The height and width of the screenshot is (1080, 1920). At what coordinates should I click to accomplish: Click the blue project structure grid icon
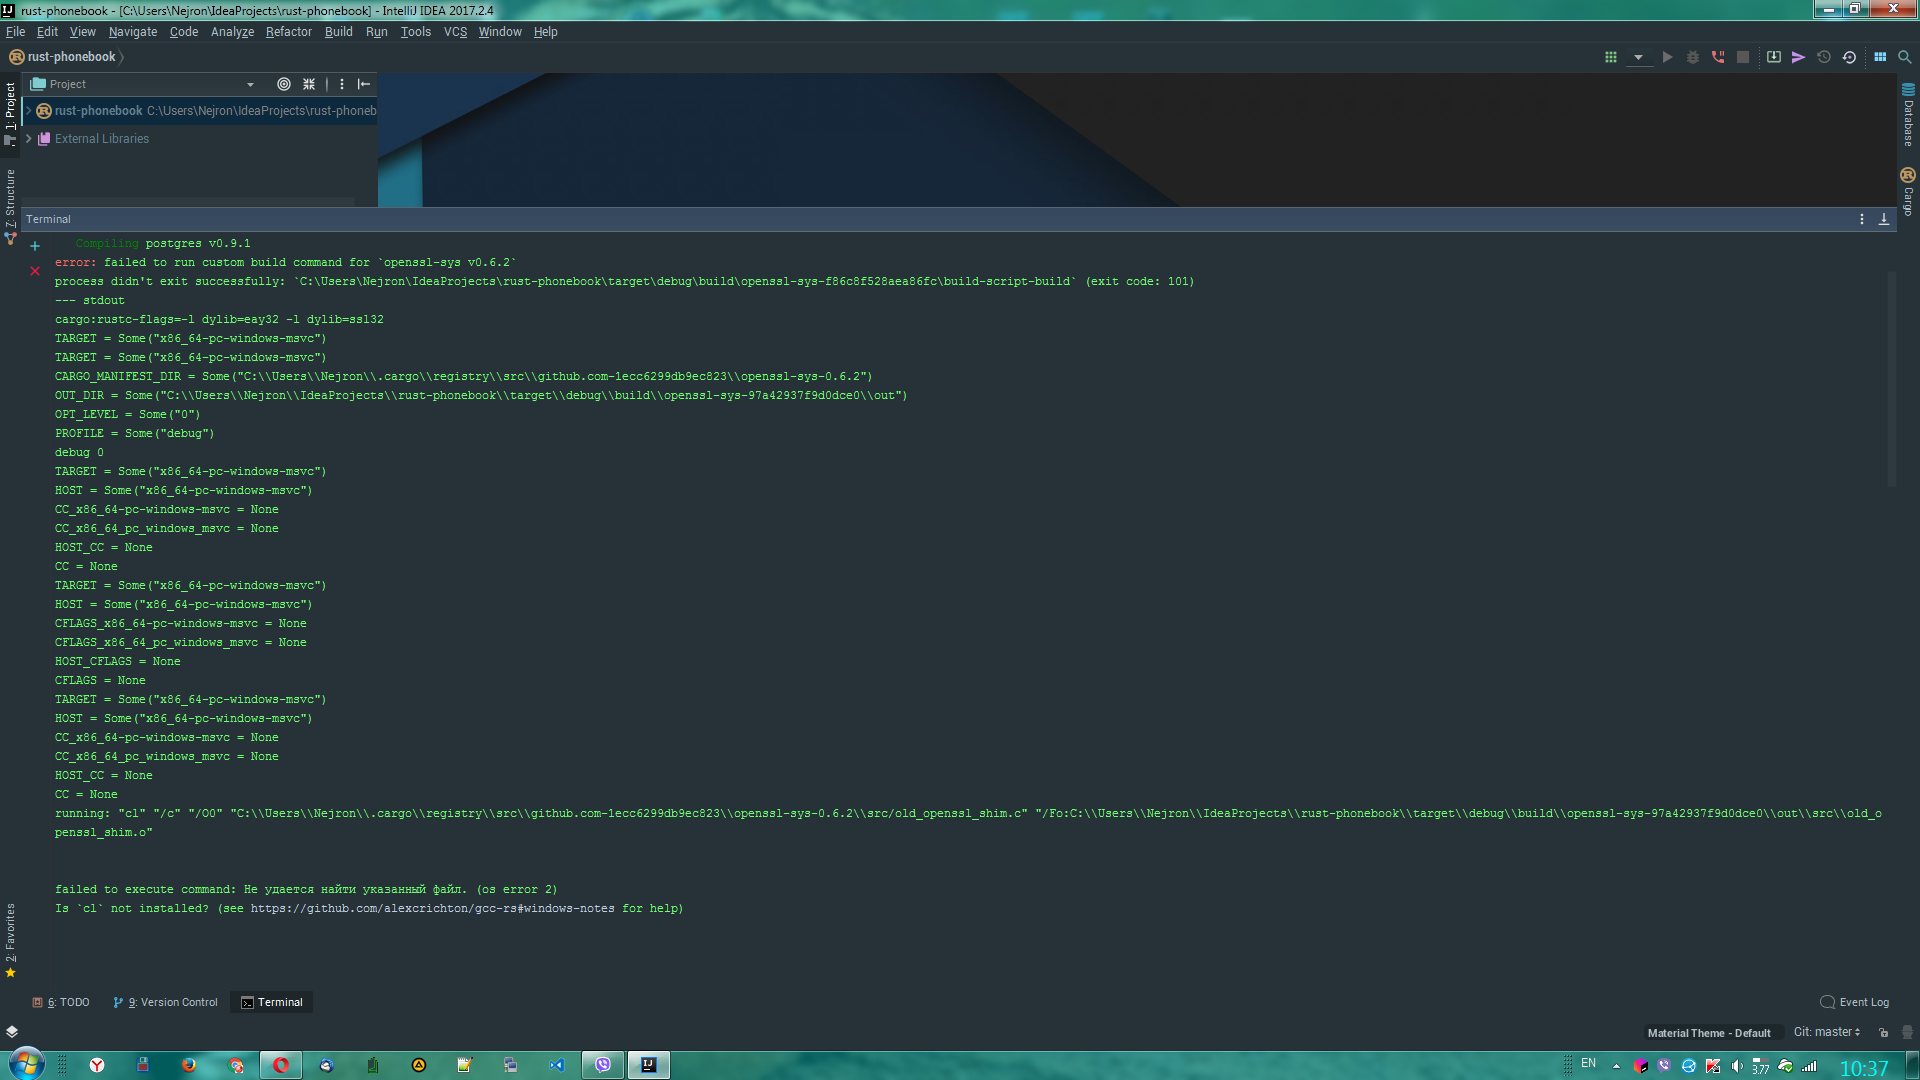point(1880,57)
